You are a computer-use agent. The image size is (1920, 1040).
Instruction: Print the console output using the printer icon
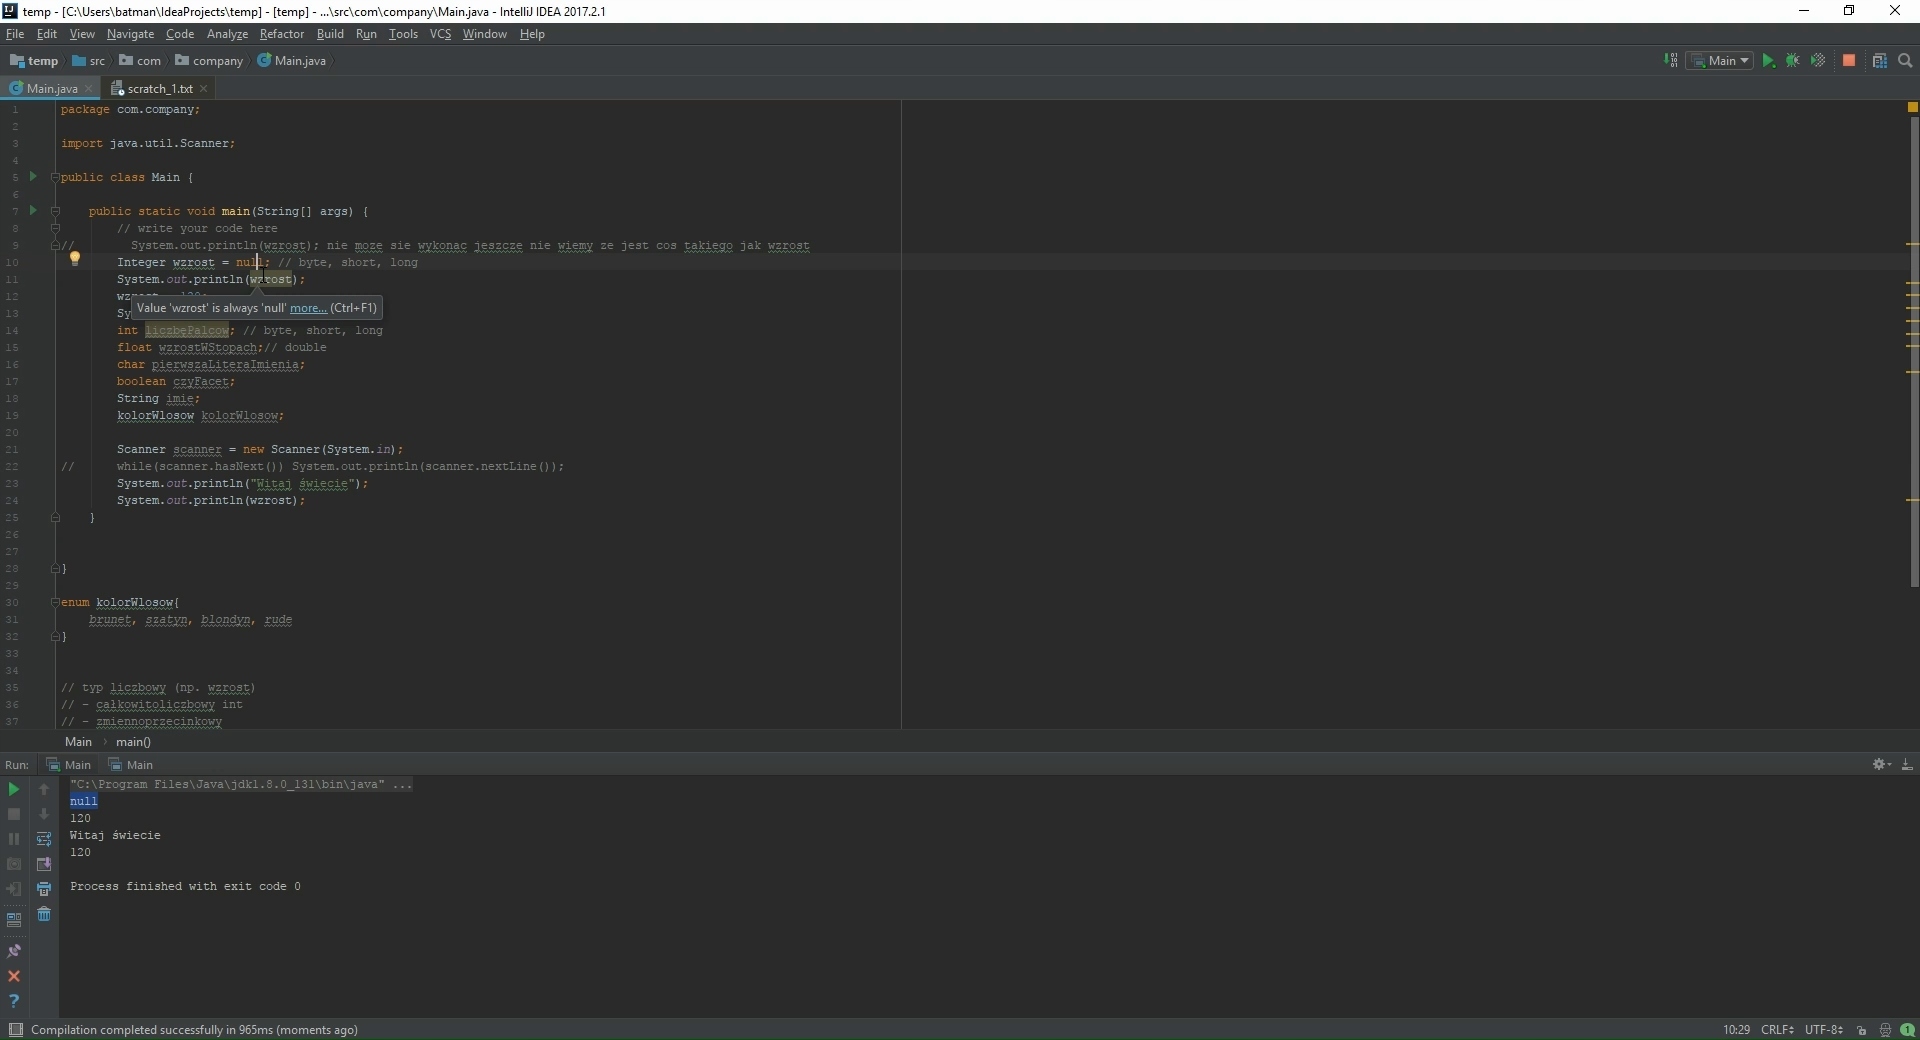click(x=44, y=889)
